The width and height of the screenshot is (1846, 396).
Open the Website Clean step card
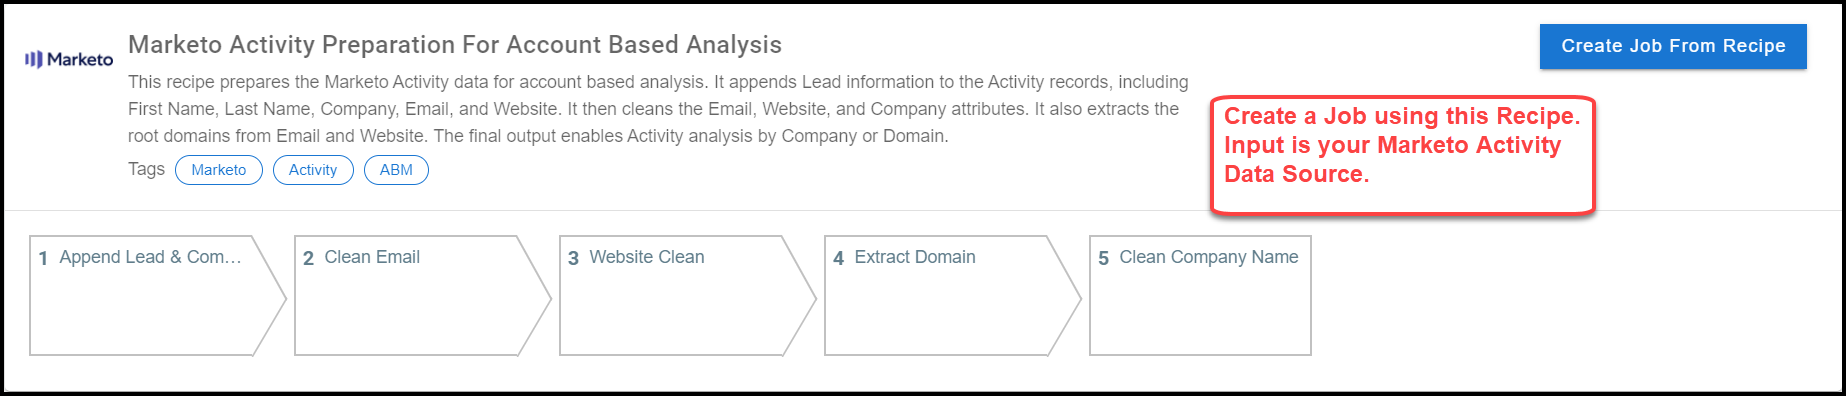click(687, 296)
